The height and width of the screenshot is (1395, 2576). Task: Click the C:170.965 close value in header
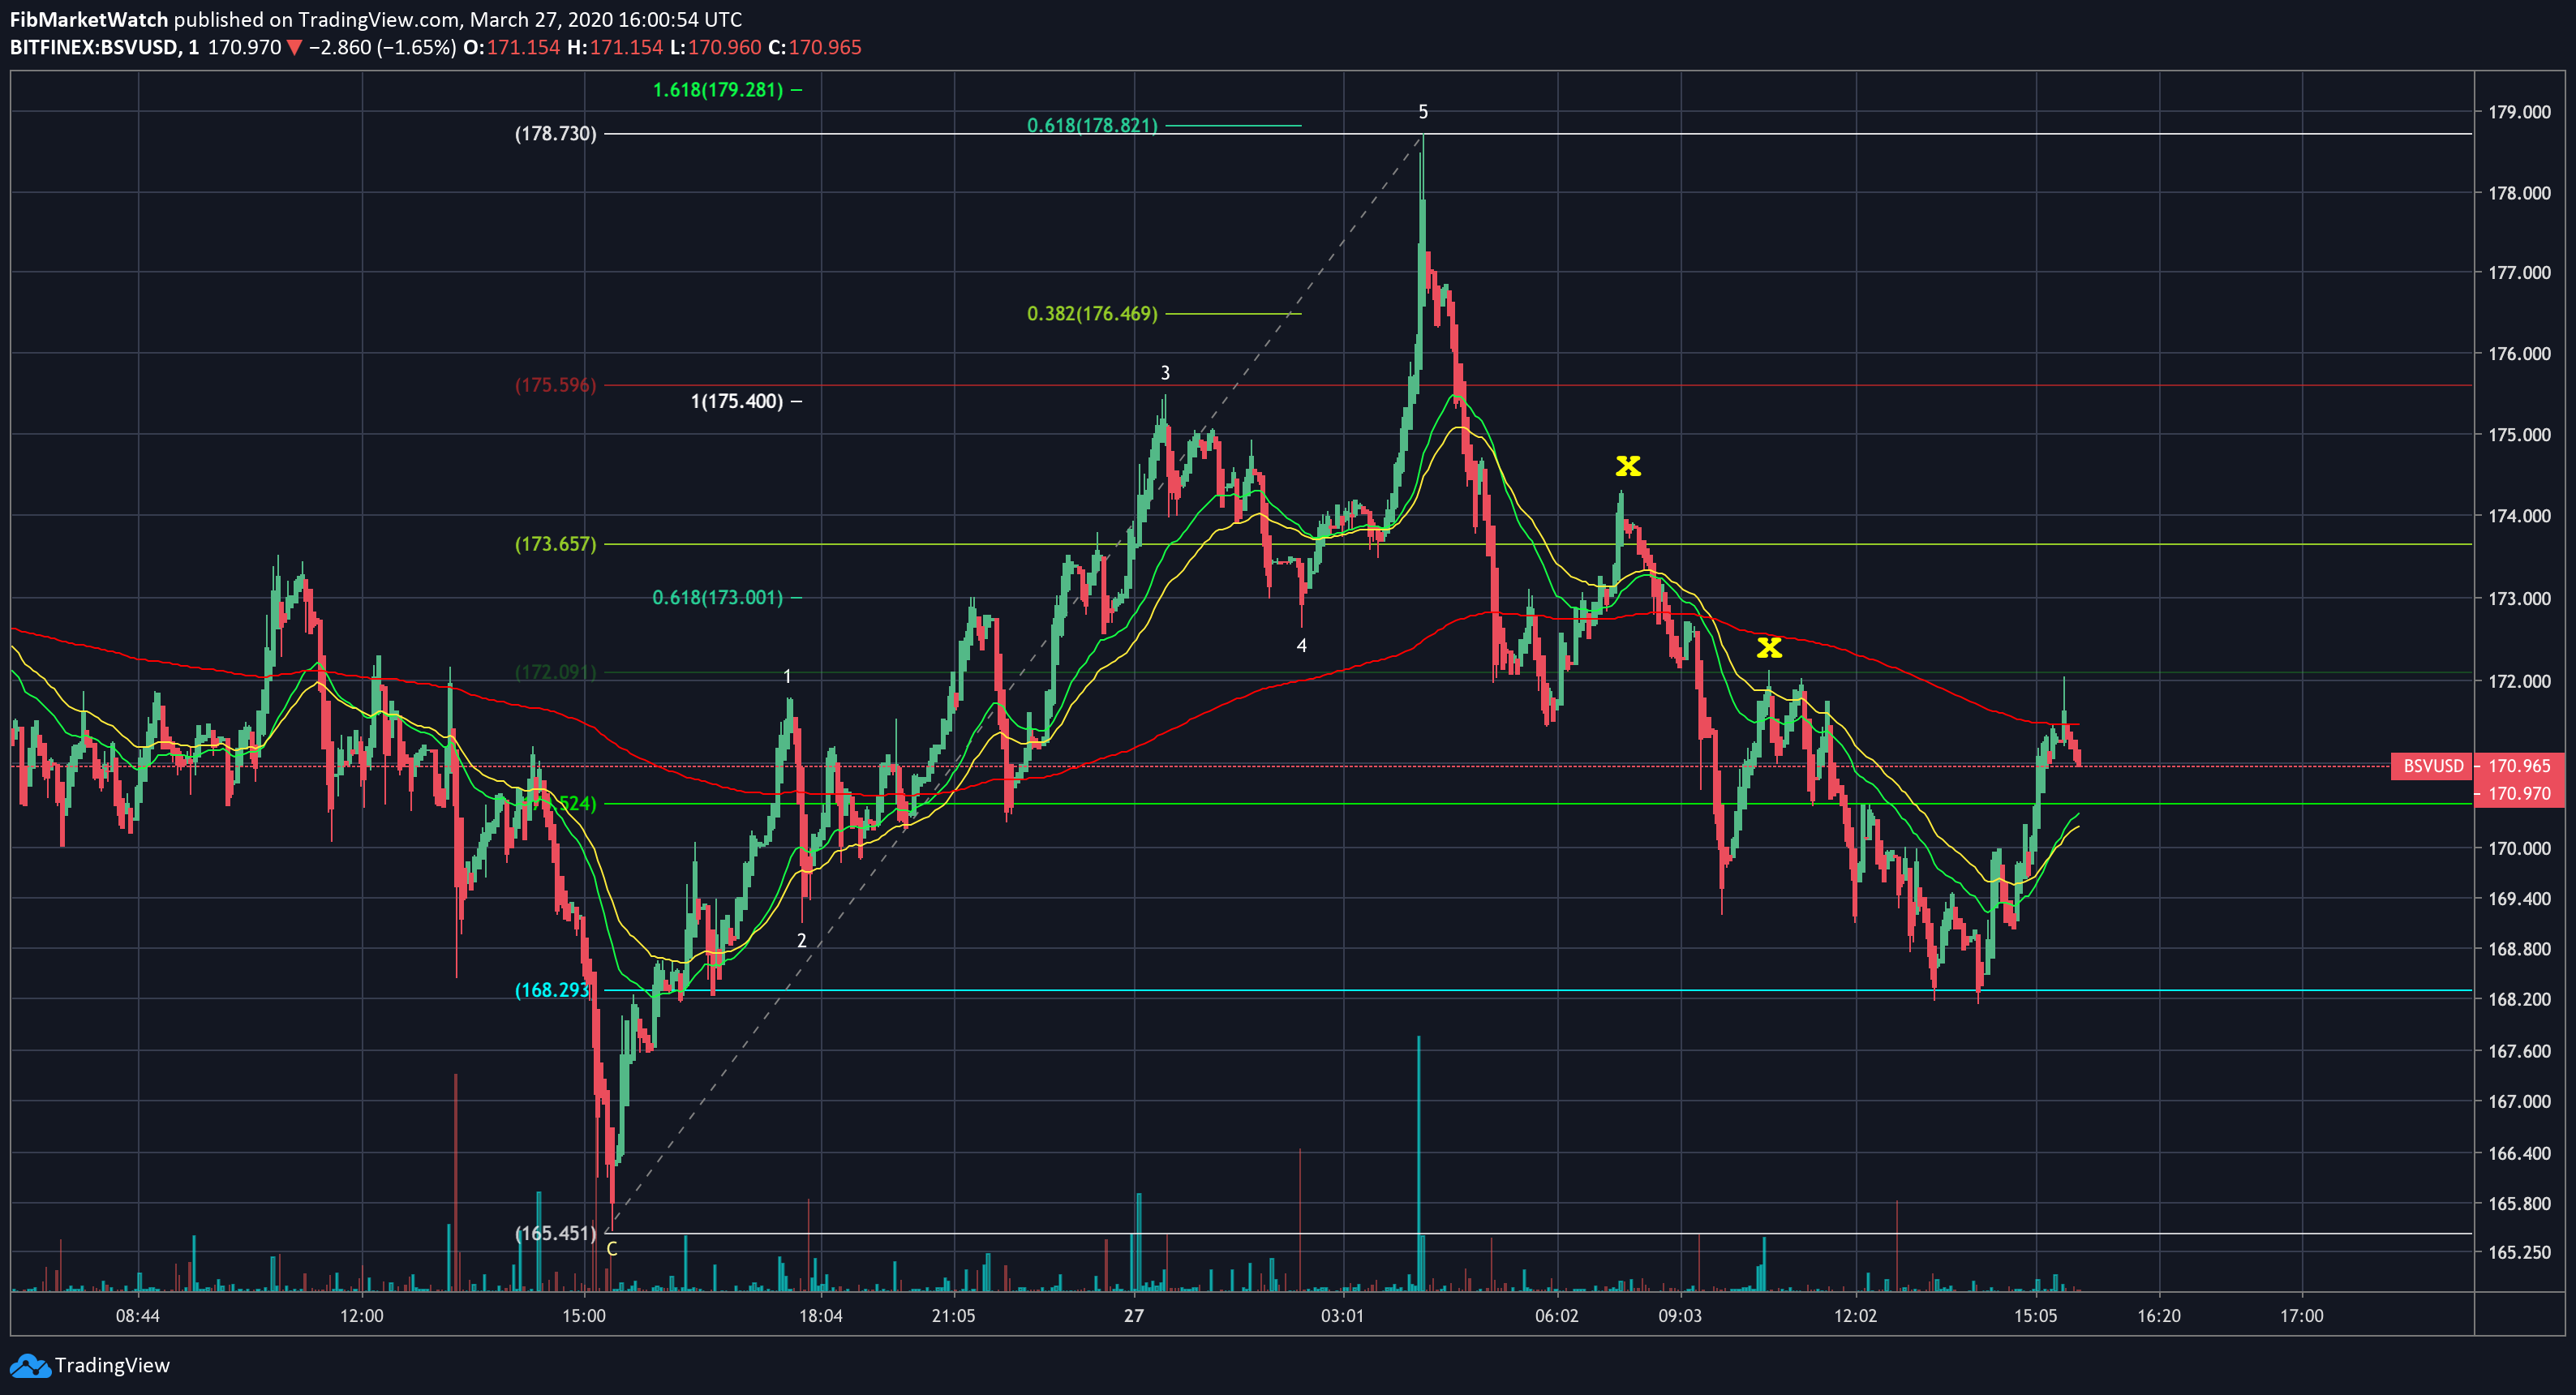point(814,47)
